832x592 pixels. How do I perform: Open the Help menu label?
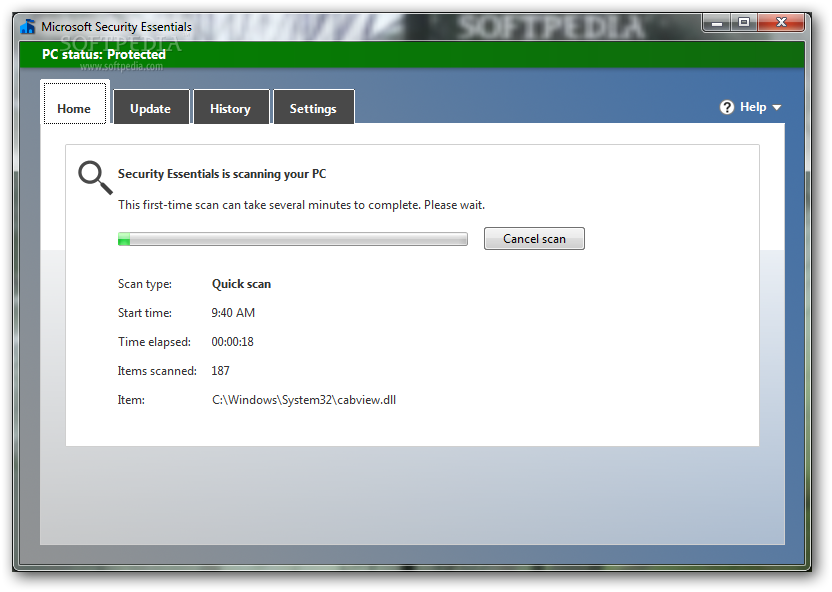pyautogui.click(x=753, y=107)
